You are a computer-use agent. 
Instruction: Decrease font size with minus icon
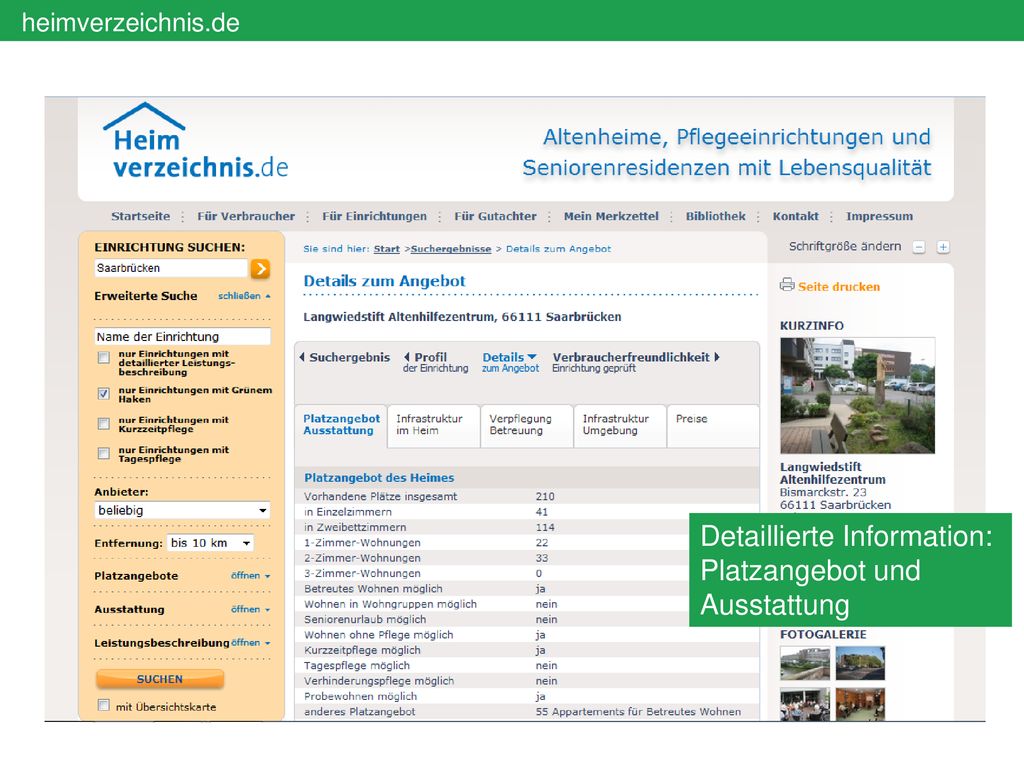click(x=919, y=247)
